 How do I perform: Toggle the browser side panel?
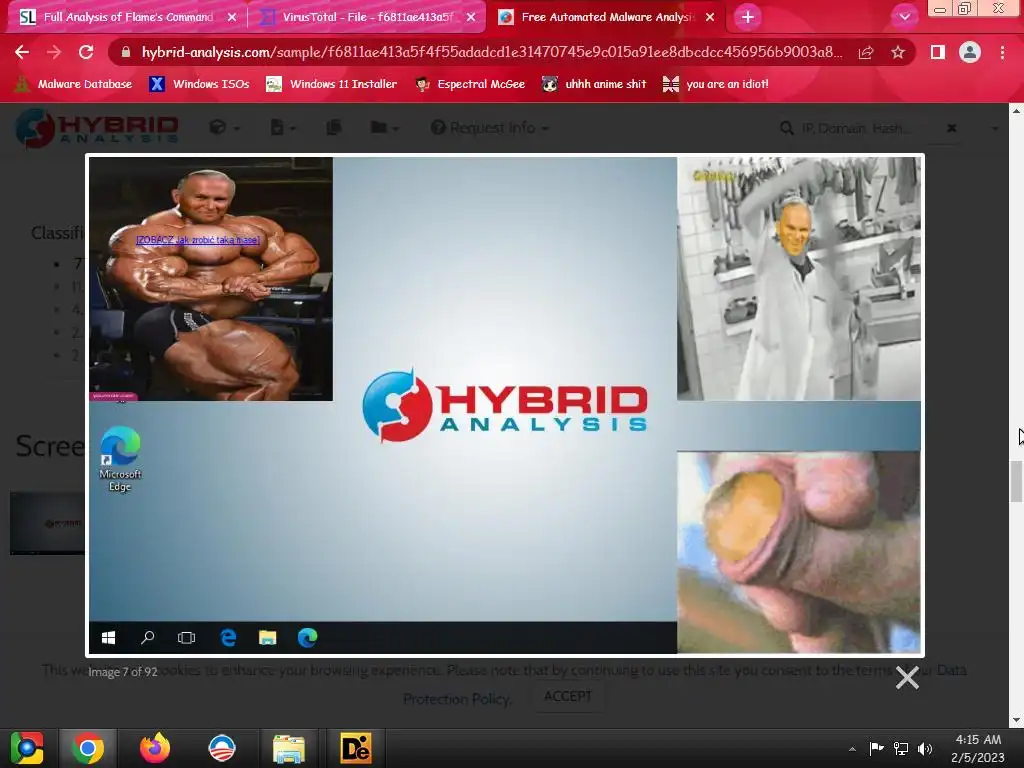click(938, 52)
